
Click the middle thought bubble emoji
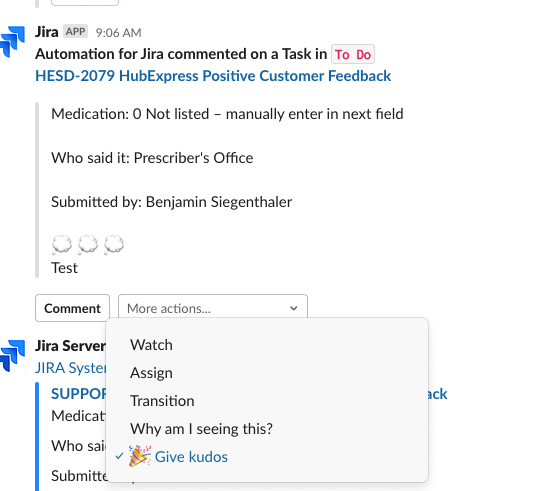pyautogui.click(x=88, y=245)
